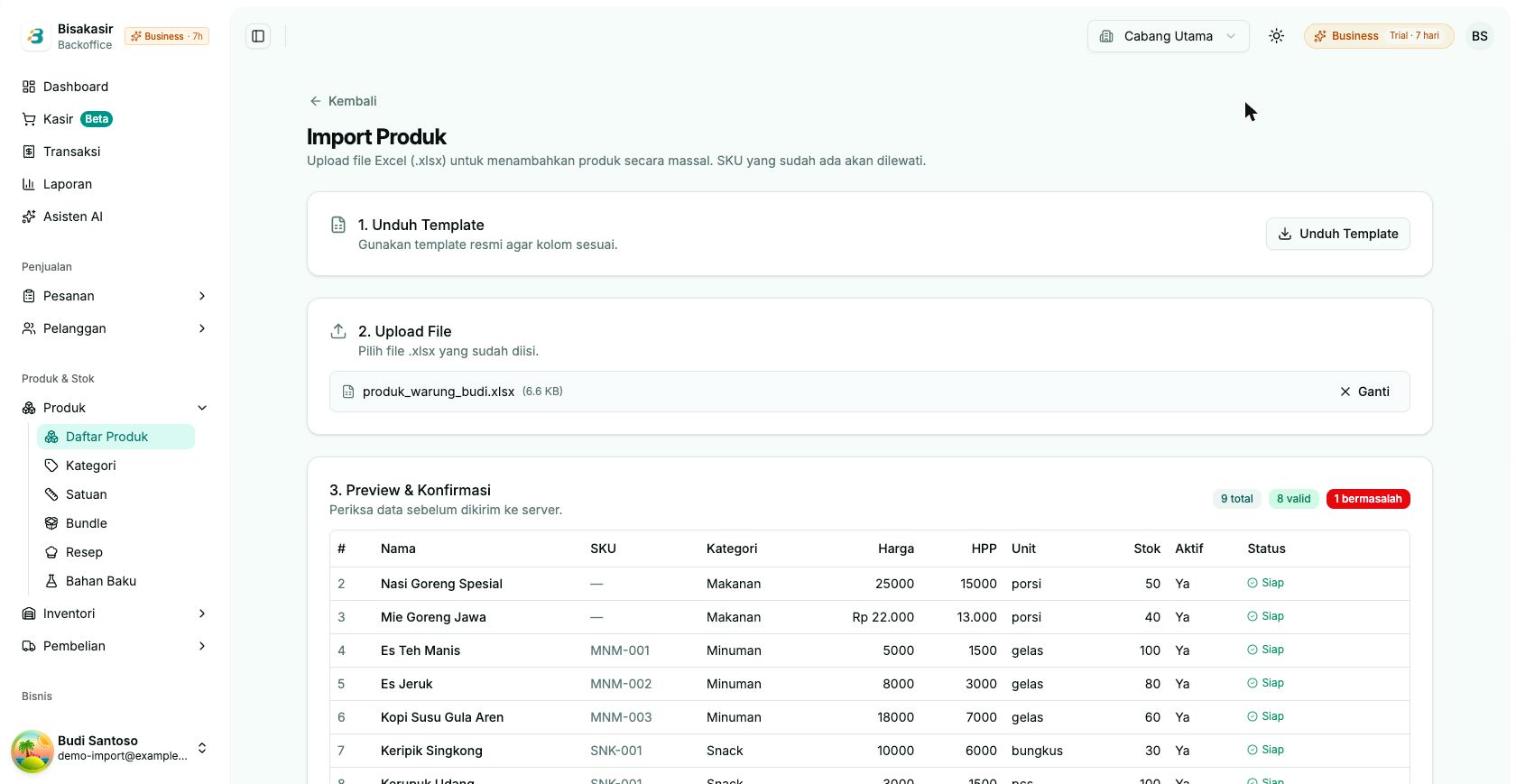Viewport: 1516px width, 784px height.
Task: Click Budi Santoso profile avatar
Action: pyautogui.click(x=32, y=750)
